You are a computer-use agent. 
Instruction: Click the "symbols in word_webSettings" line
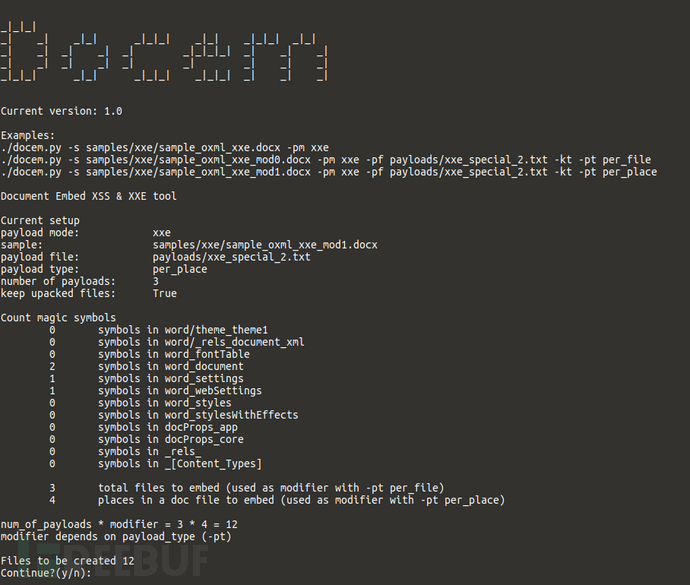[180, 391]
